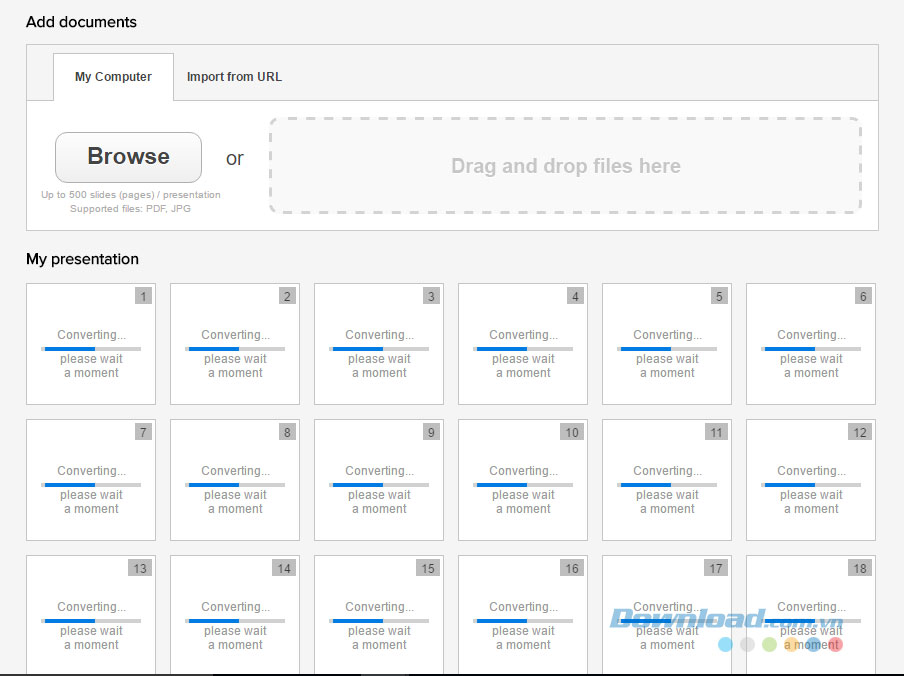Screen dimensions: 904x676
Task: Select slide thumbnail number 2
Action: click(235, 344)
